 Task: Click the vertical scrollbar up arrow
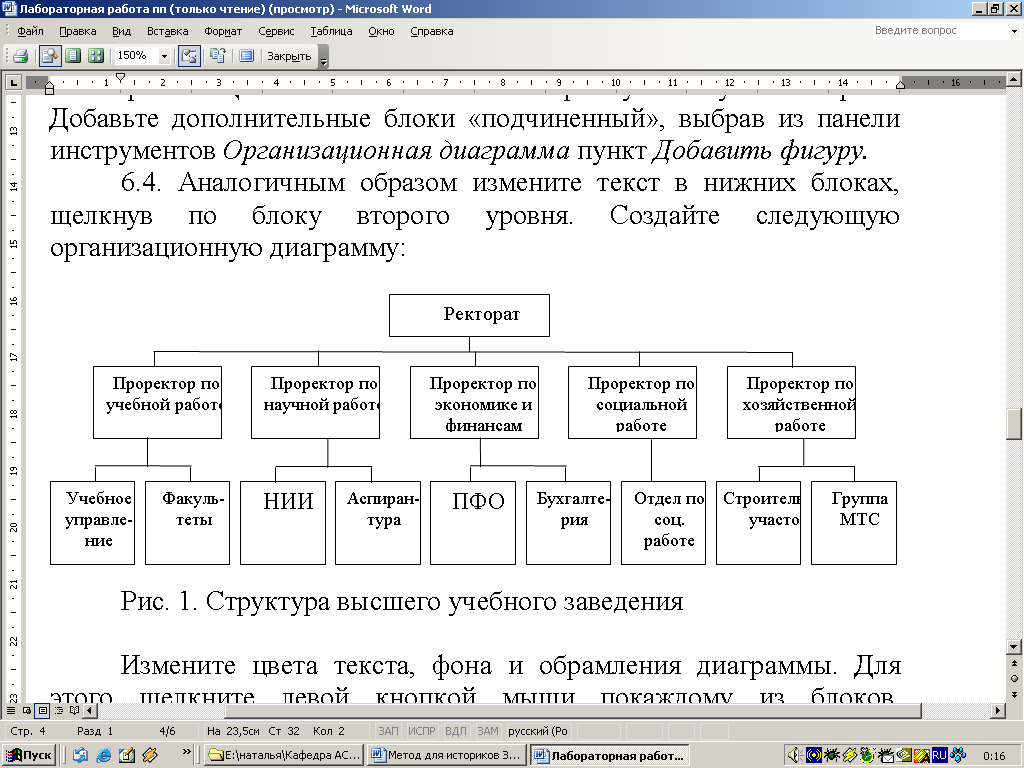coord(1014,80)
